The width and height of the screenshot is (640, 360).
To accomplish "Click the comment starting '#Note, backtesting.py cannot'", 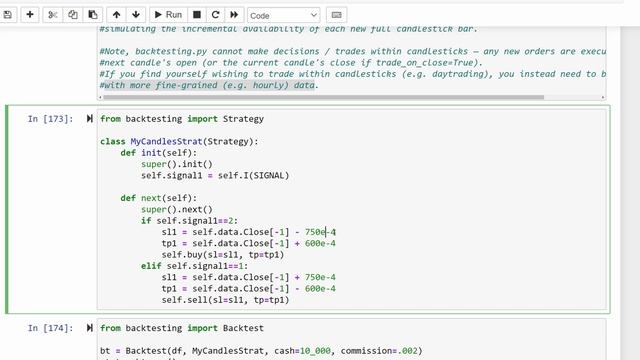I will pyautogui.click(x=353, y=51).
